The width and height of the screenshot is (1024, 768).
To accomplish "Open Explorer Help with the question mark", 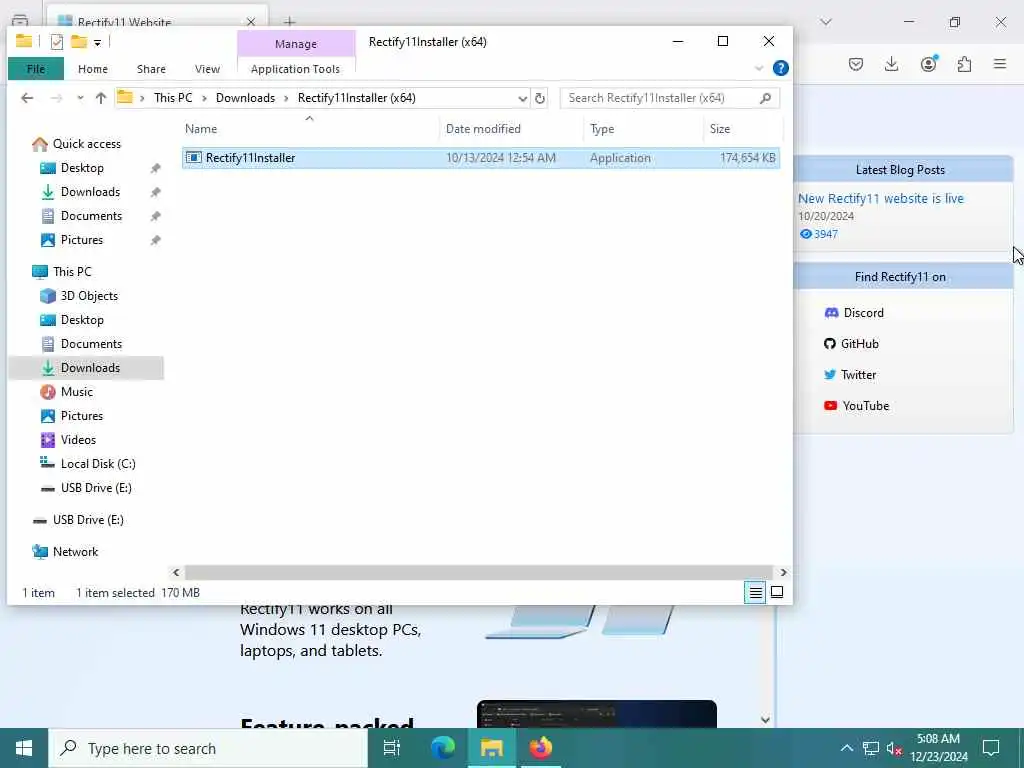I will point(780,68).
